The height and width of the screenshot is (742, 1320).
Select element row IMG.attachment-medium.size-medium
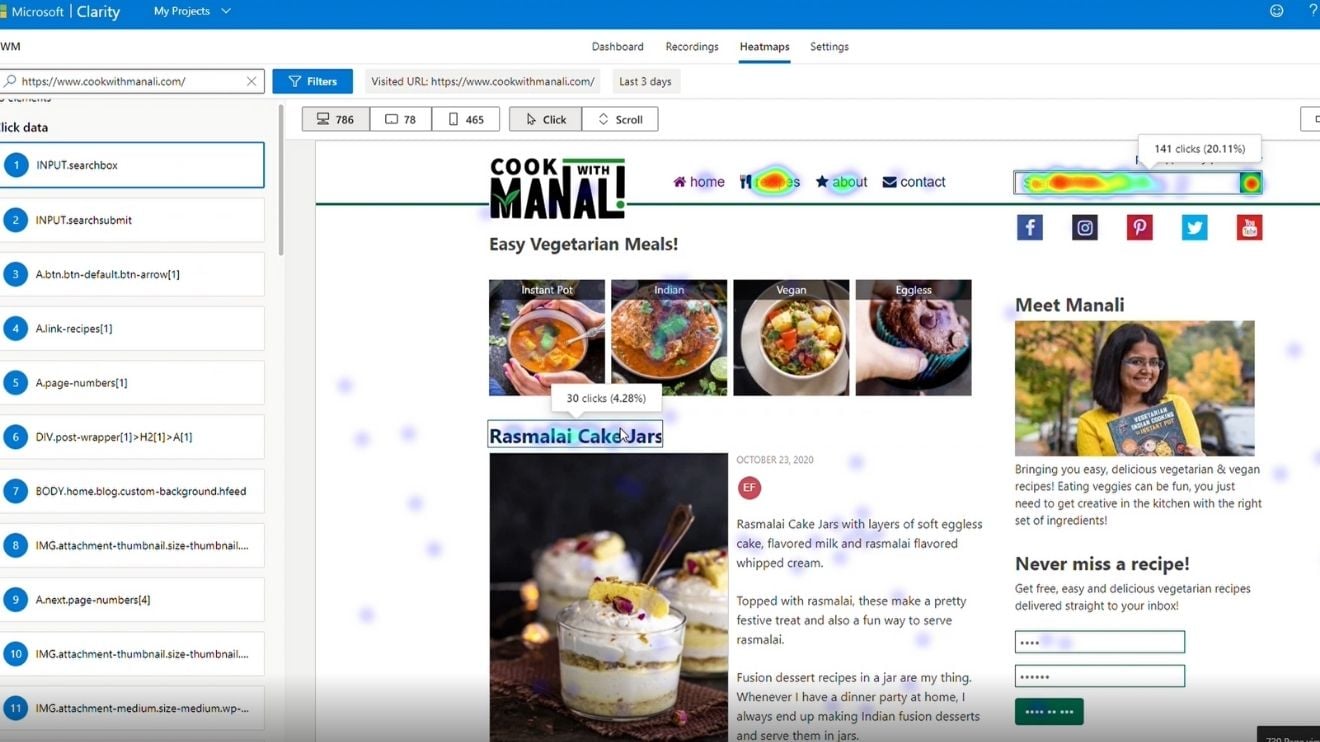click(x=132, y=708)
